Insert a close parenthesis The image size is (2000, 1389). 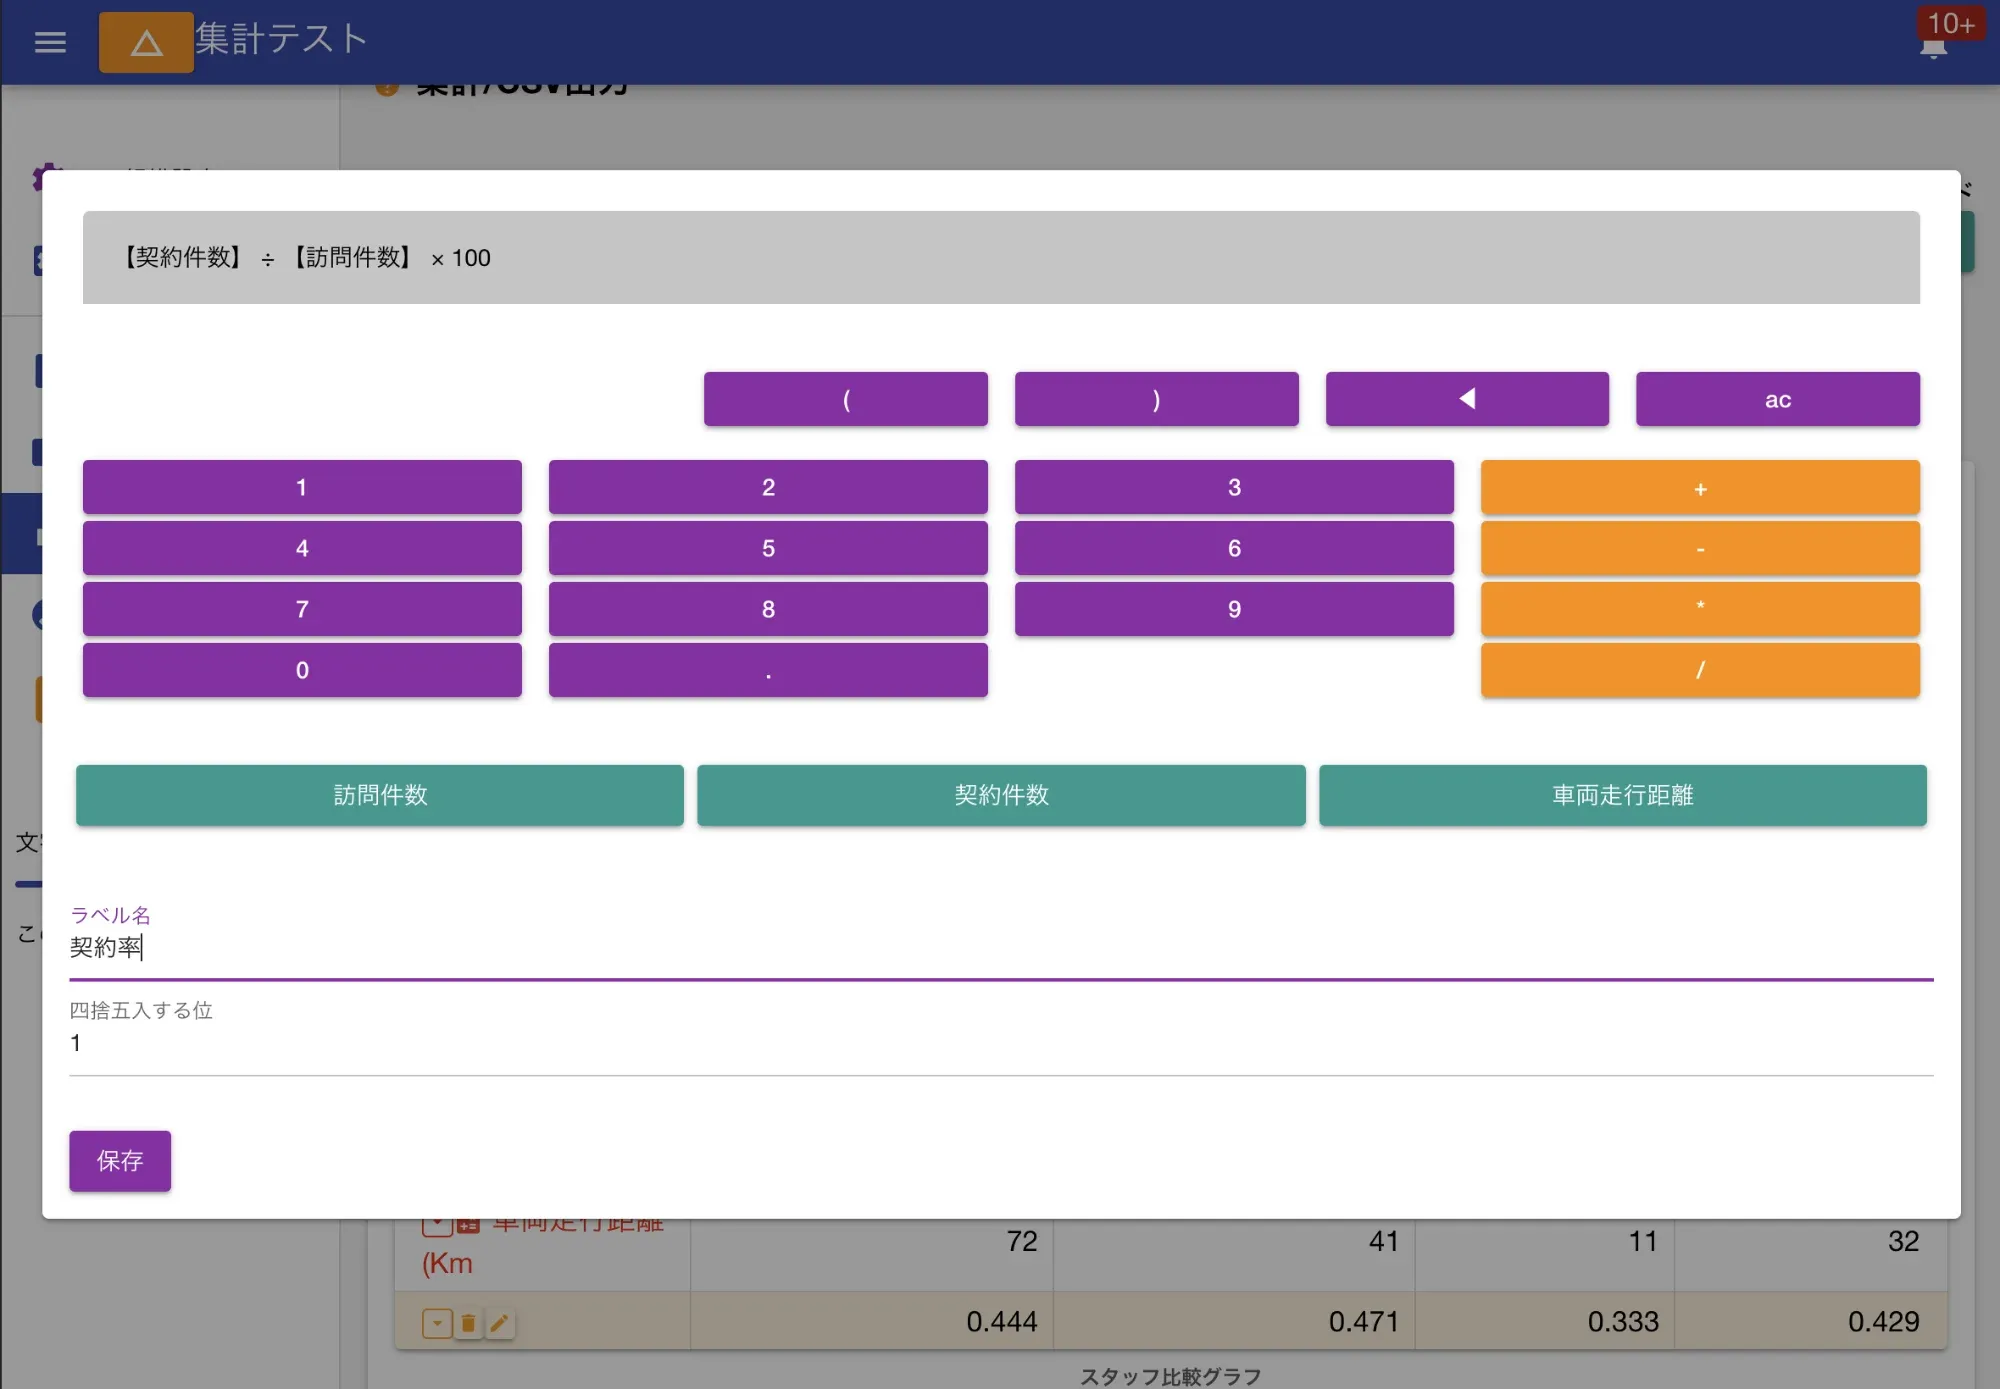tap(1156, 399)
